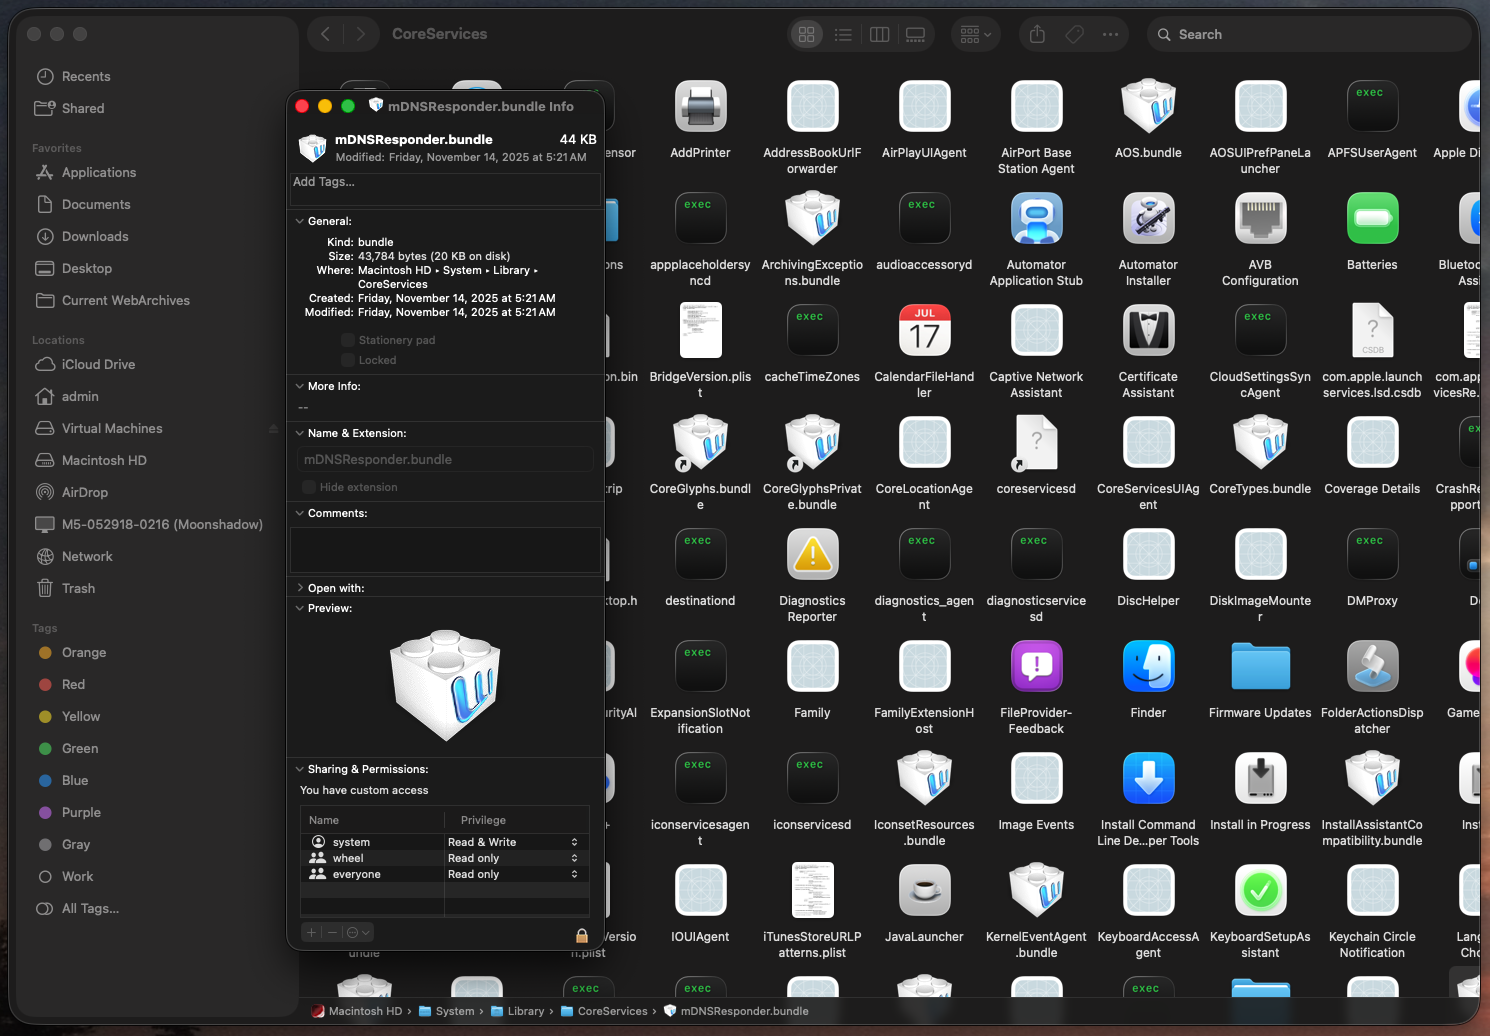Image resolution: width=1490 pixels, height=1036 pixels.
Task: Toggle the Hide extension checkbox
Action: [x=309, y=487]
